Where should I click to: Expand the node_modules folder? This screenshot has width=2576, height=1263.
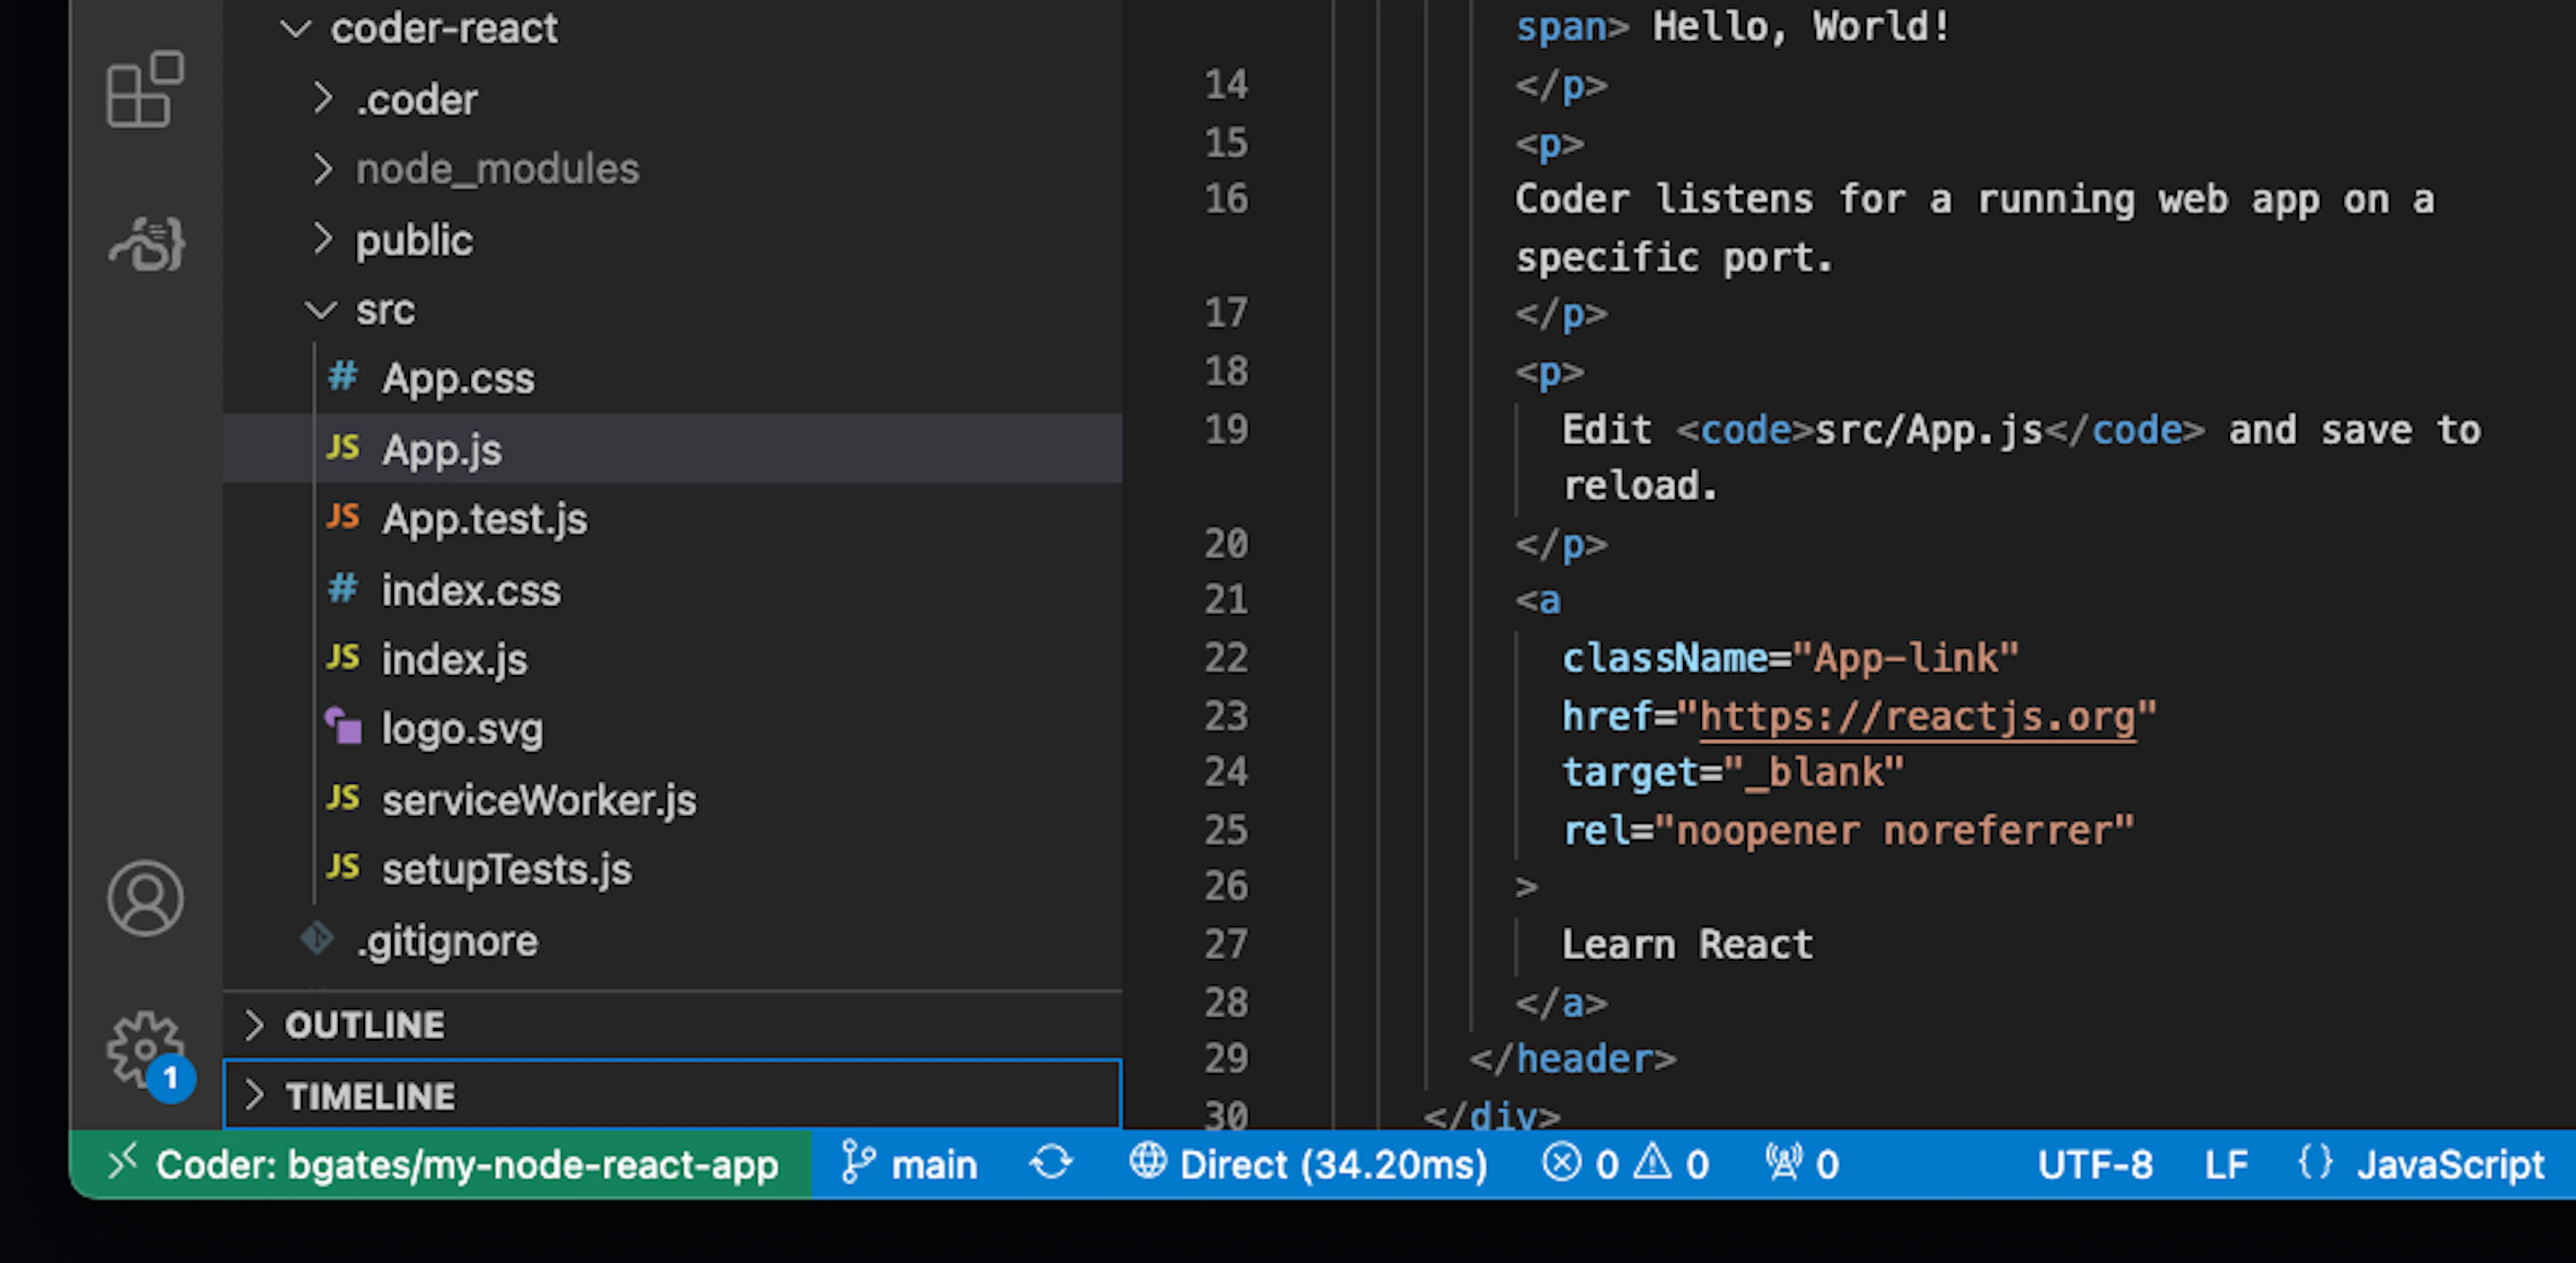pyautogui.click(x=322, y=168)
